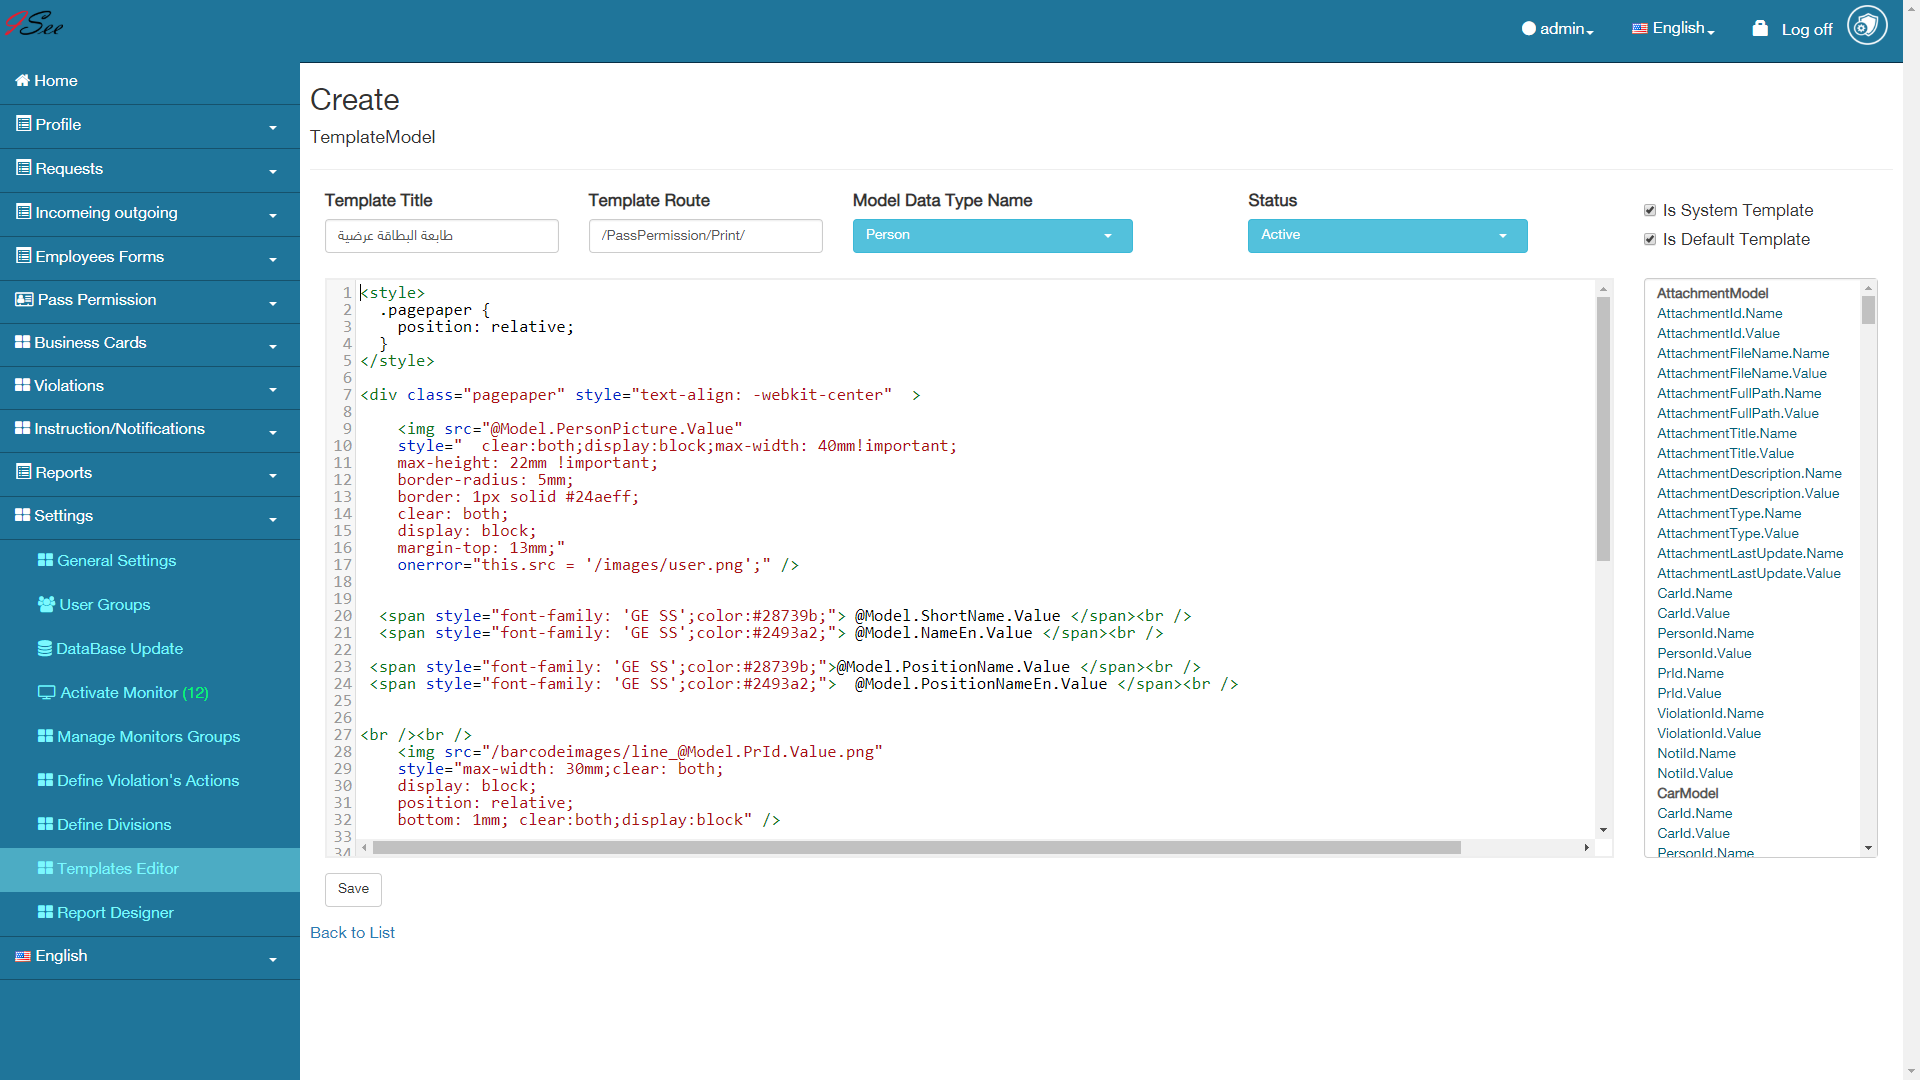Image resolution: width=1920 pixels, height=1080 pixels.
Task: Open the Home menu item
Action: coord(150,82)
